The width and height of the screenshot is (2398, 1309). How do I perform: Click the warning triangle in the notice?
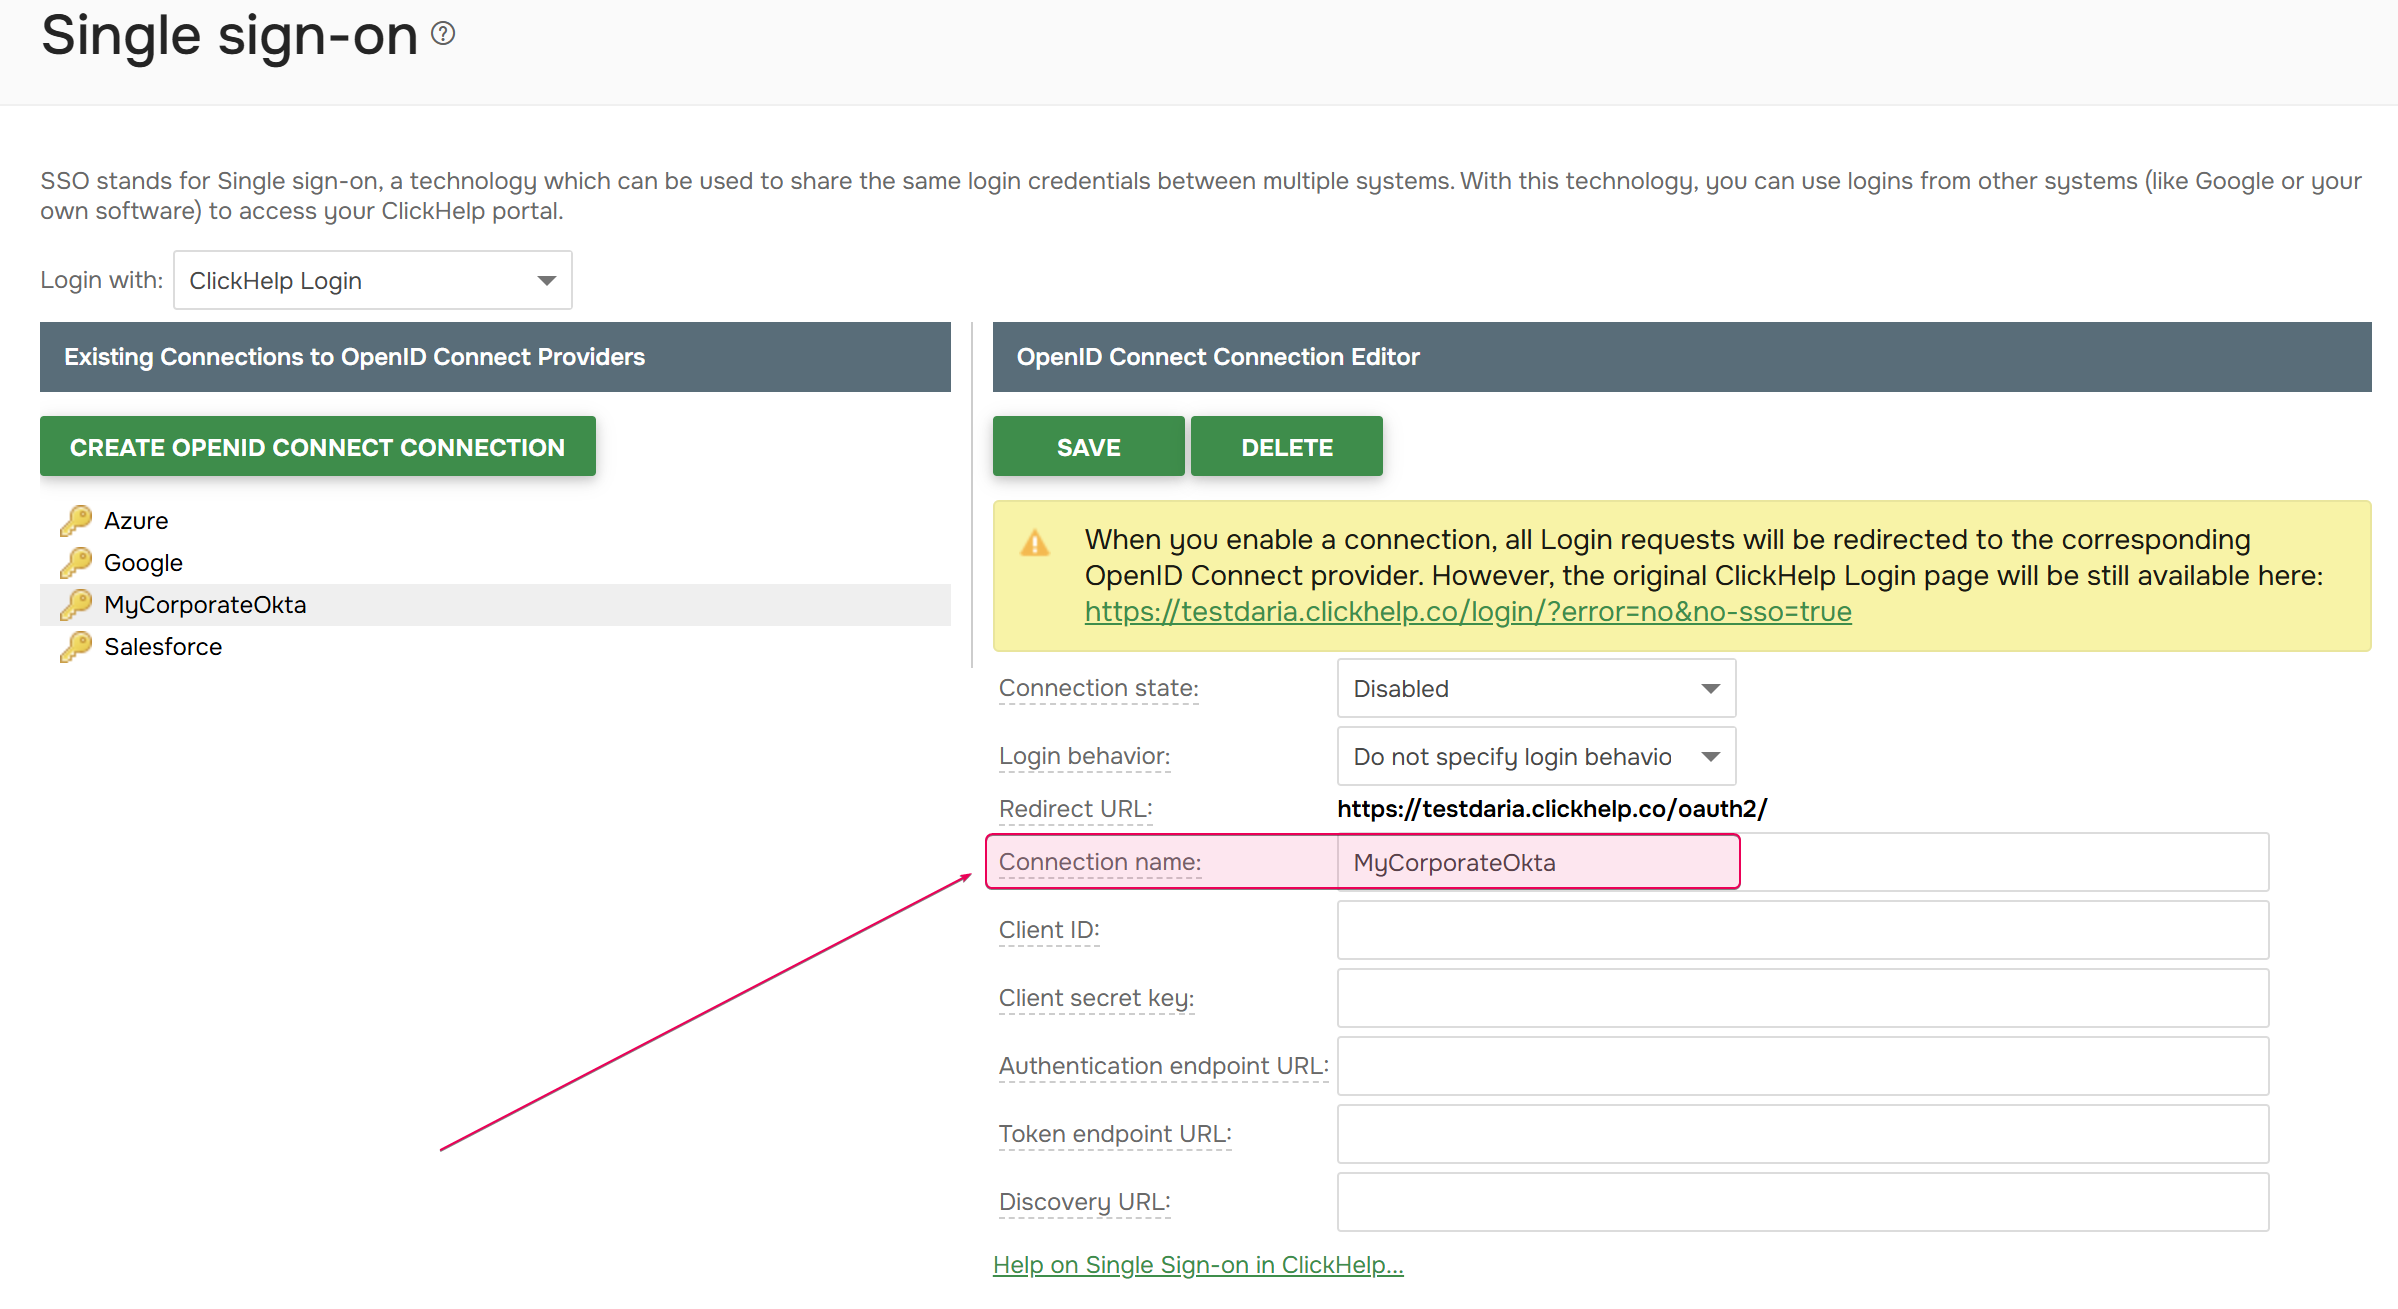1036,542
